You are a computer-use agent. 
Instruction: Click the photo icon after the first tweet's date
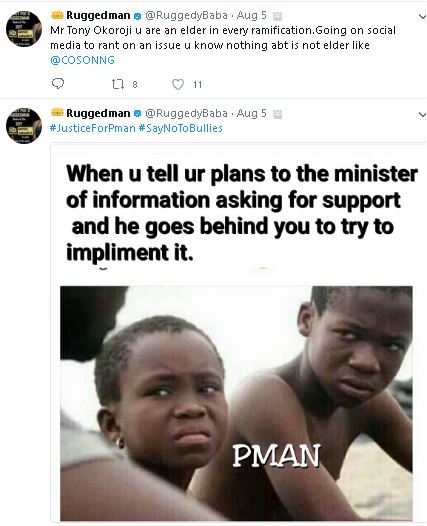[x=277, y=16]
